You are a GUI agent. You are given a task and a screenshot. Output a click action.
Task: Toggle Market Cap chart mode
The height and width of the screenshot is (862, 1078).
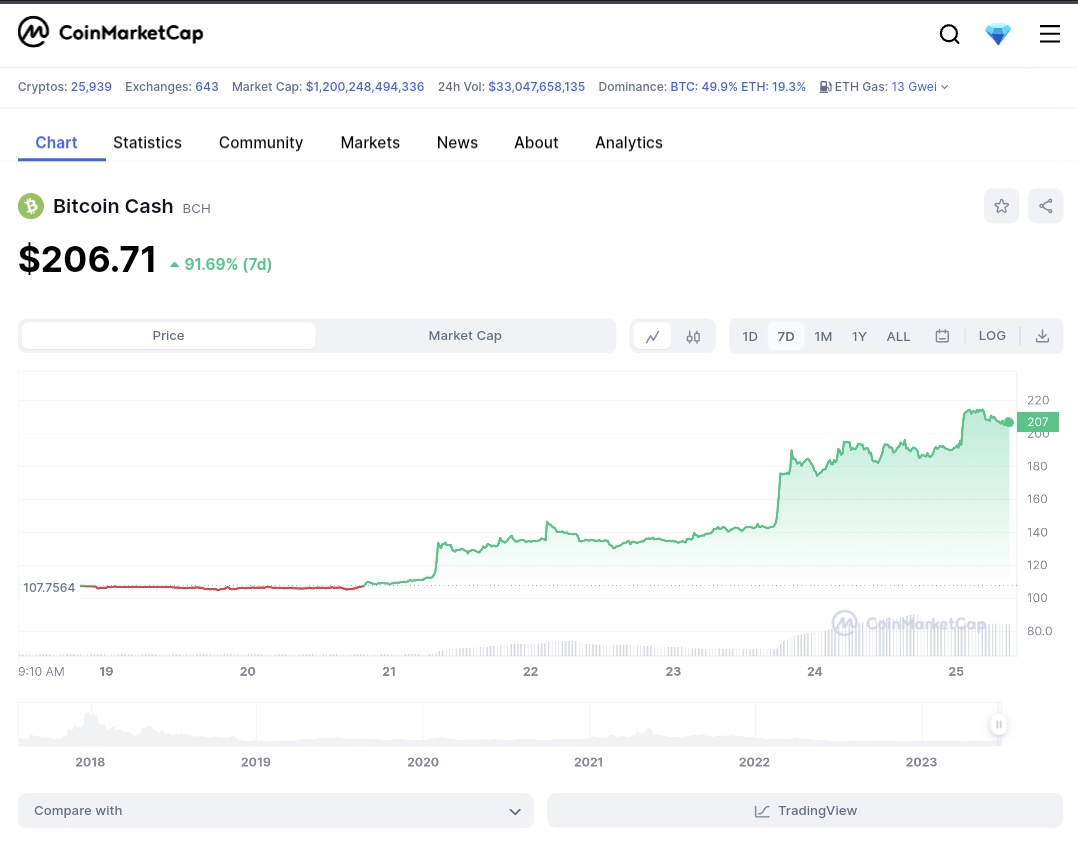465,335
